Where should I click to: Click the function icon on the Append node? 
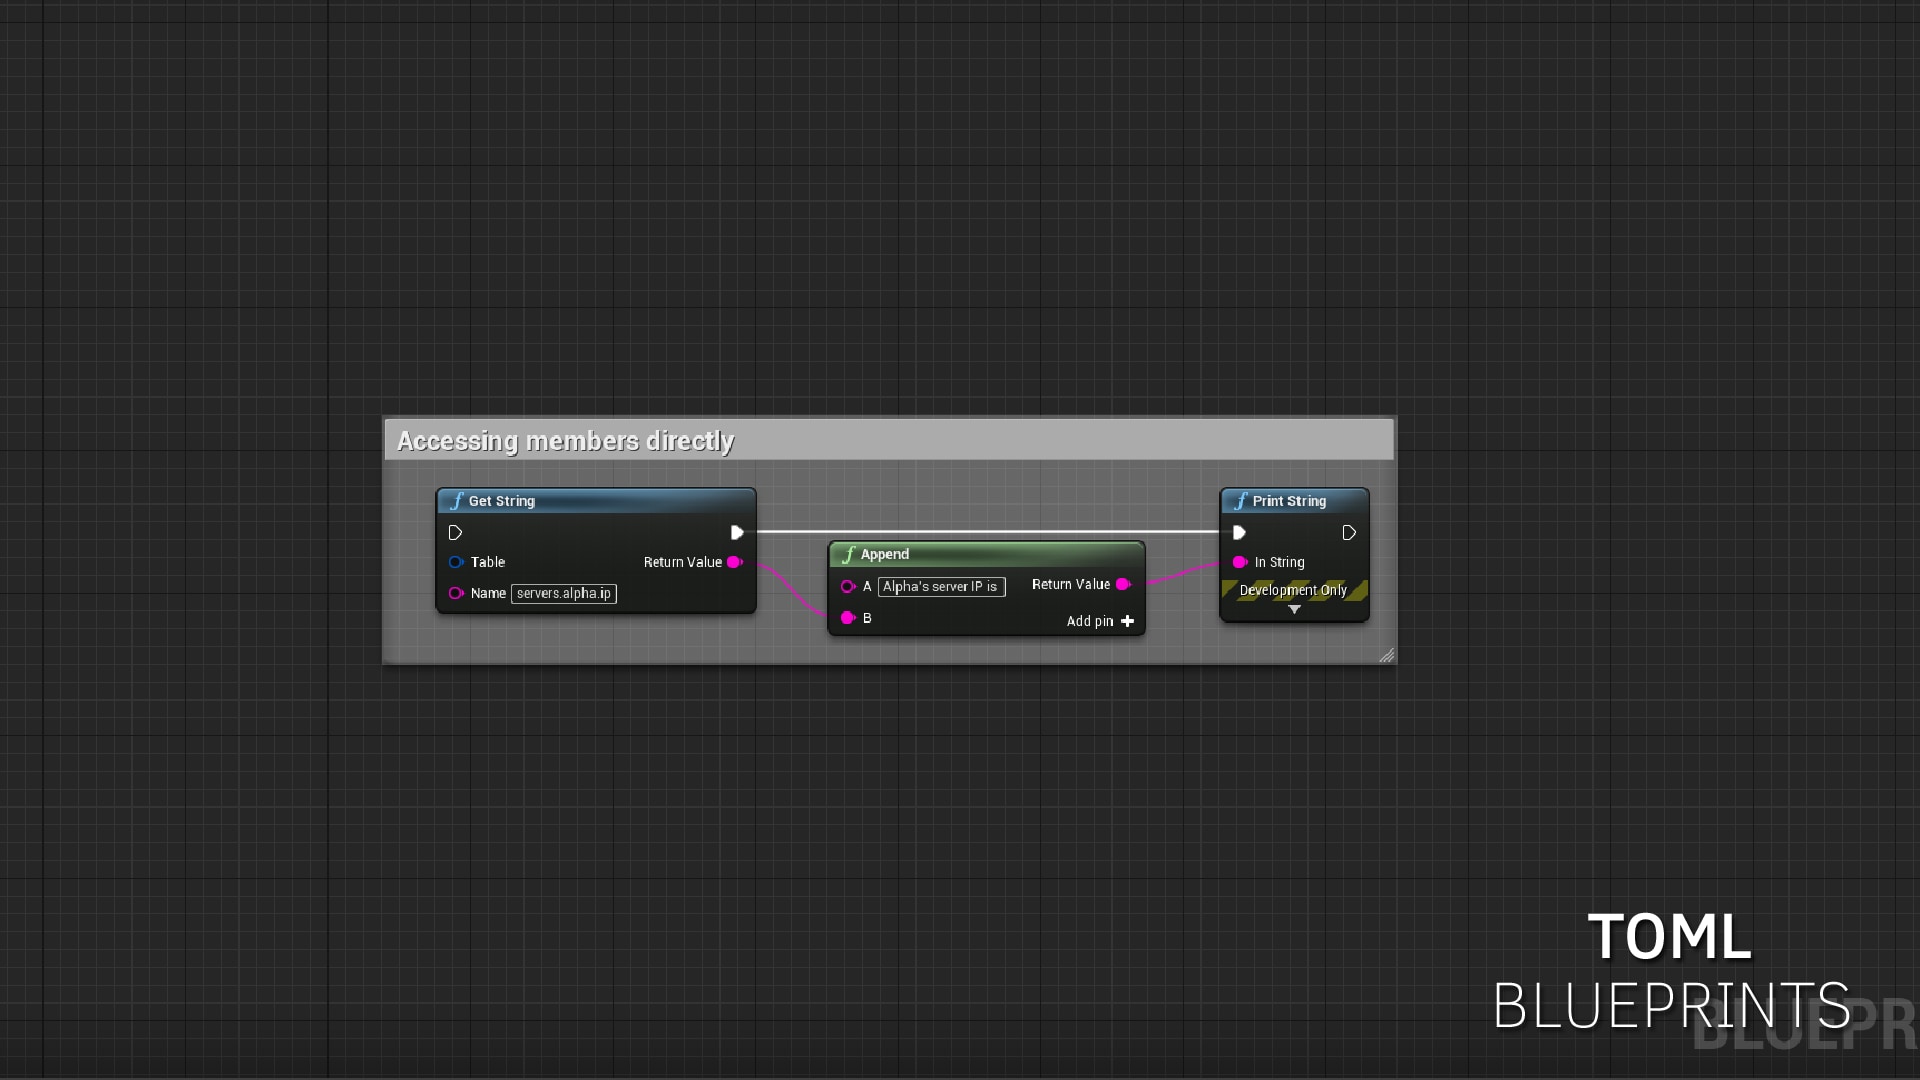849,554
